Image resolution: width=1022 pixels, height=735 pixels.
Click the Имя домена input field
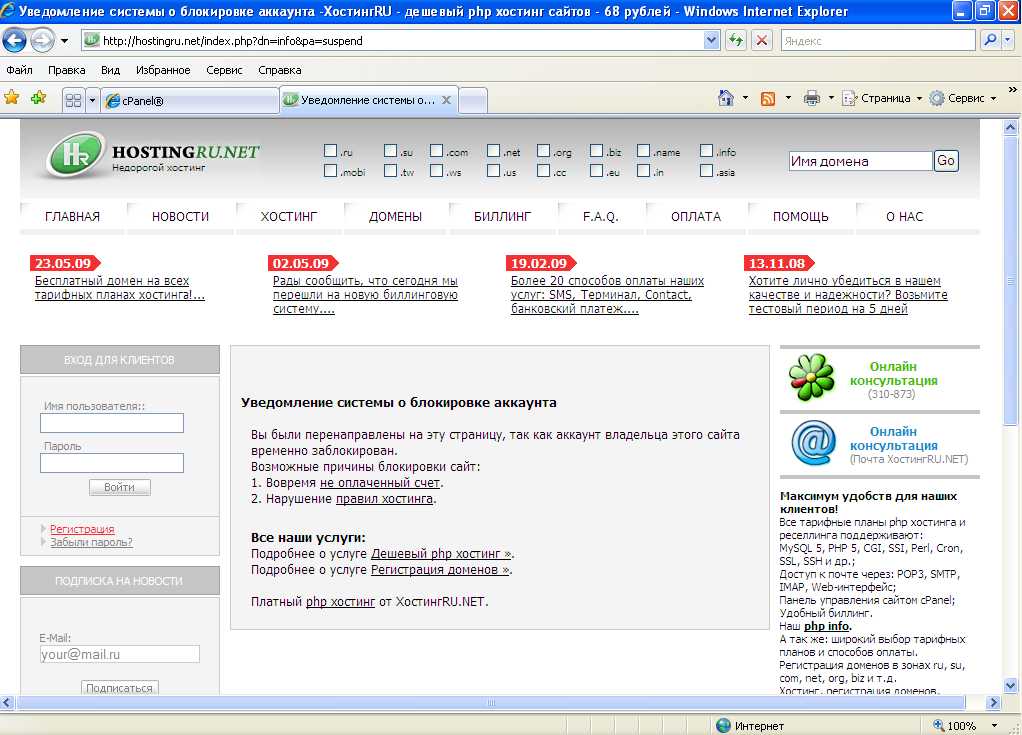coord(860,161)
